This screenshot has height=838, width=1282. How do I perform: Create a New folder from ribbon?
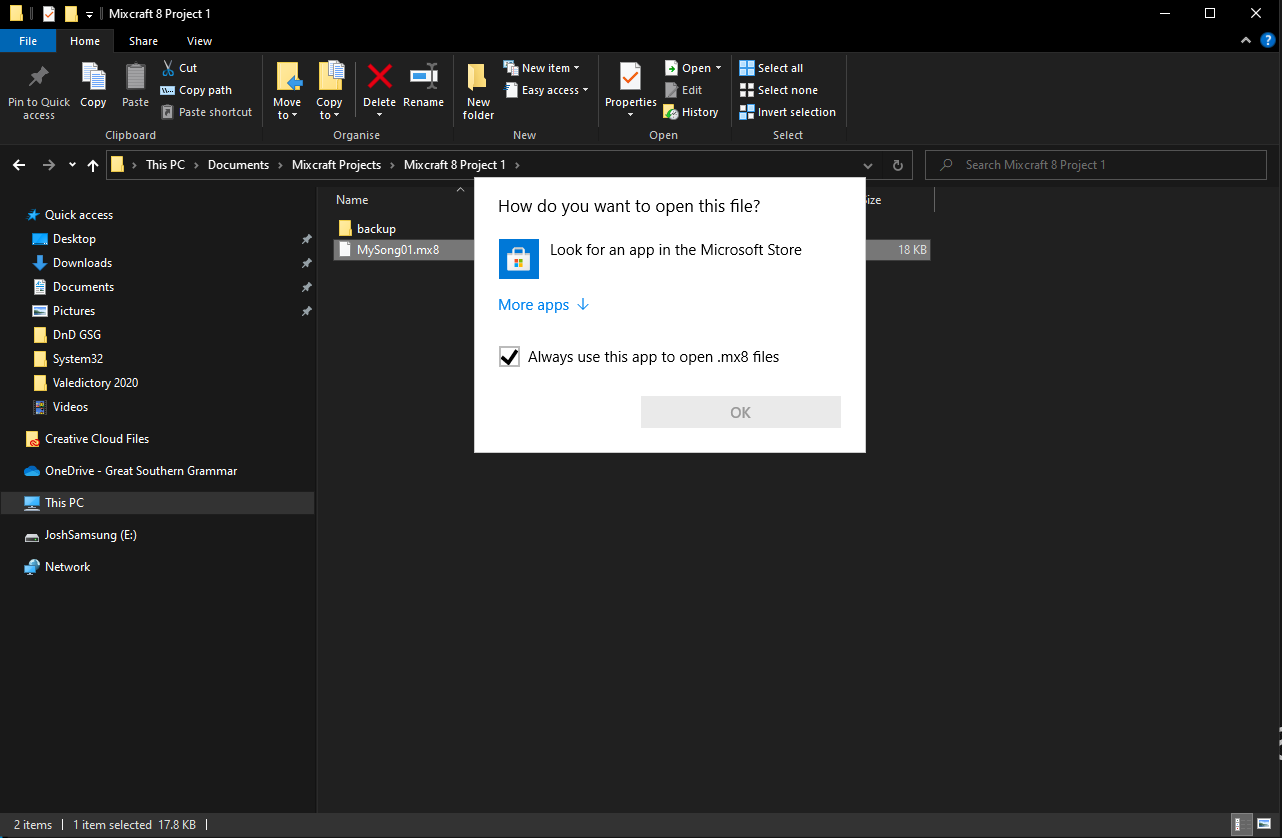click(x=478, y=91)
